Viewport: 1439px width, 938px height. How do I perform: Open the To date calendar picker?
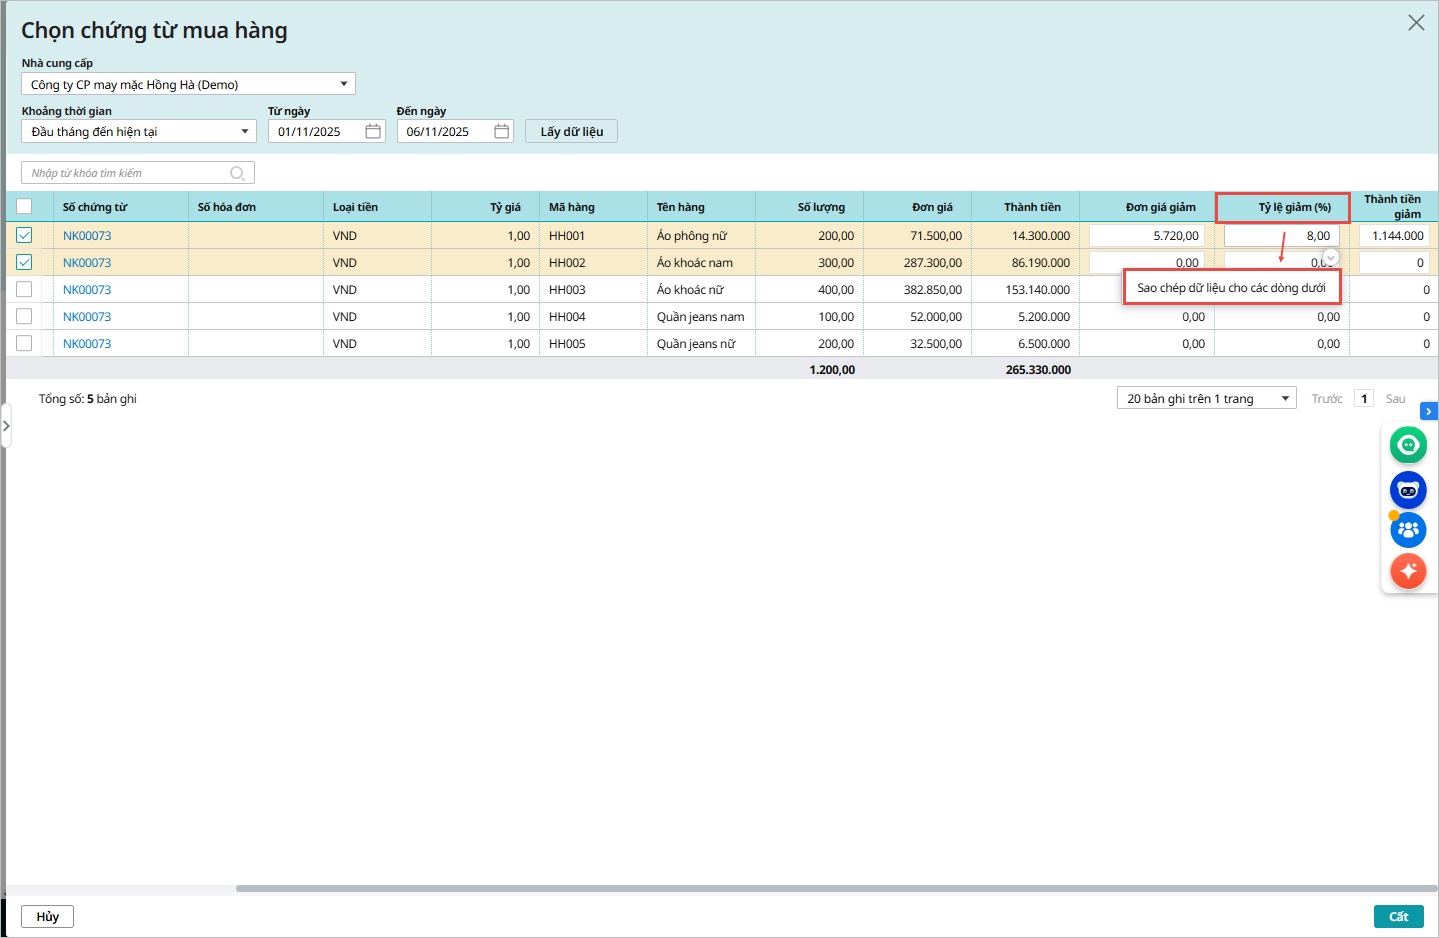(501, 131)
